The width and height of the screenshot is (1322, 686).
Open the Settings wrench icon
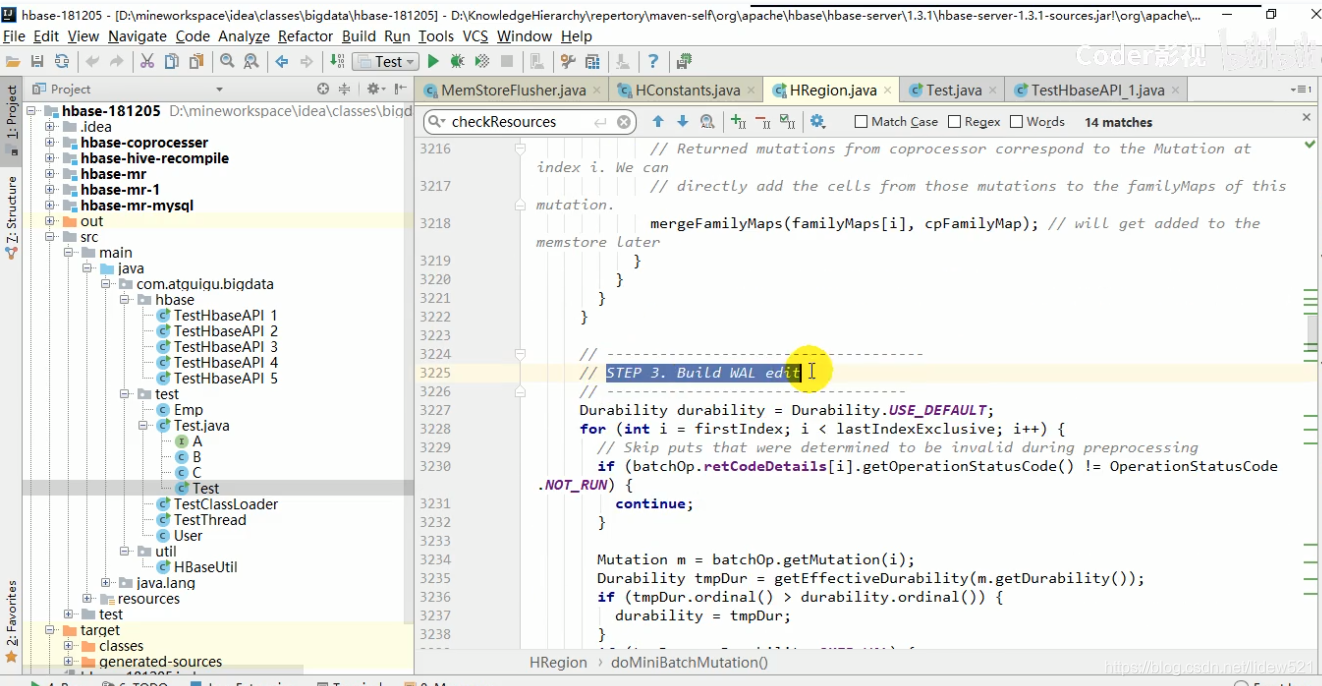pyautogui.click(x=568, y=61)
